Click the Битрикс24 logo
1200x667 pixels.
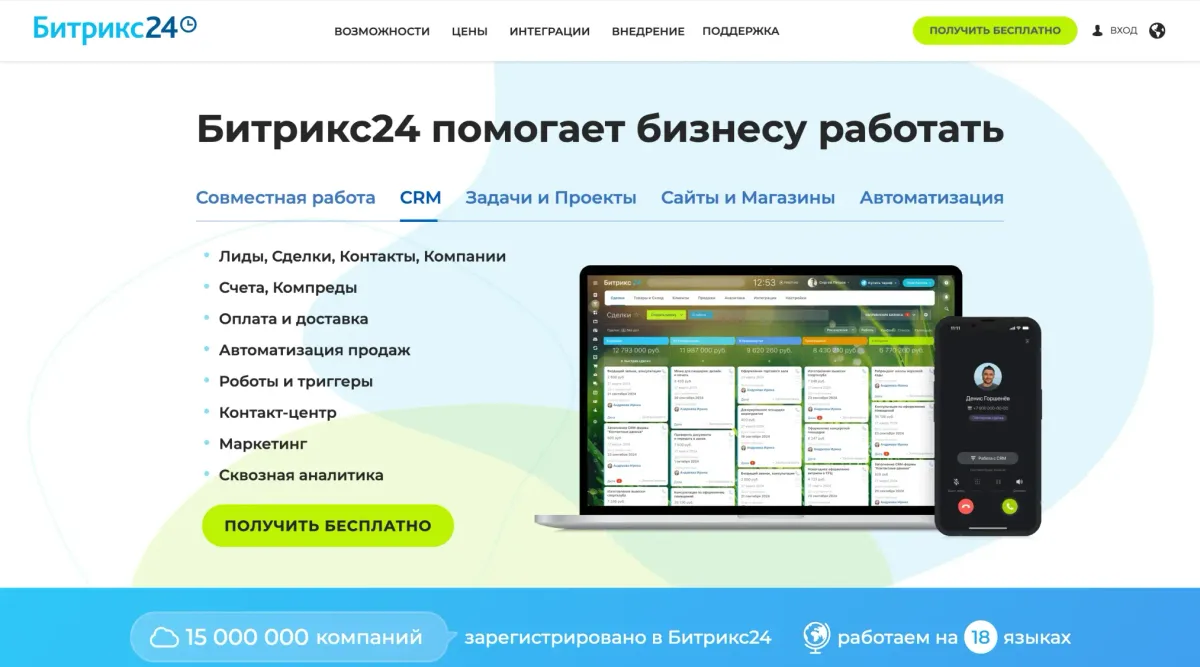[x=114, y=28]
